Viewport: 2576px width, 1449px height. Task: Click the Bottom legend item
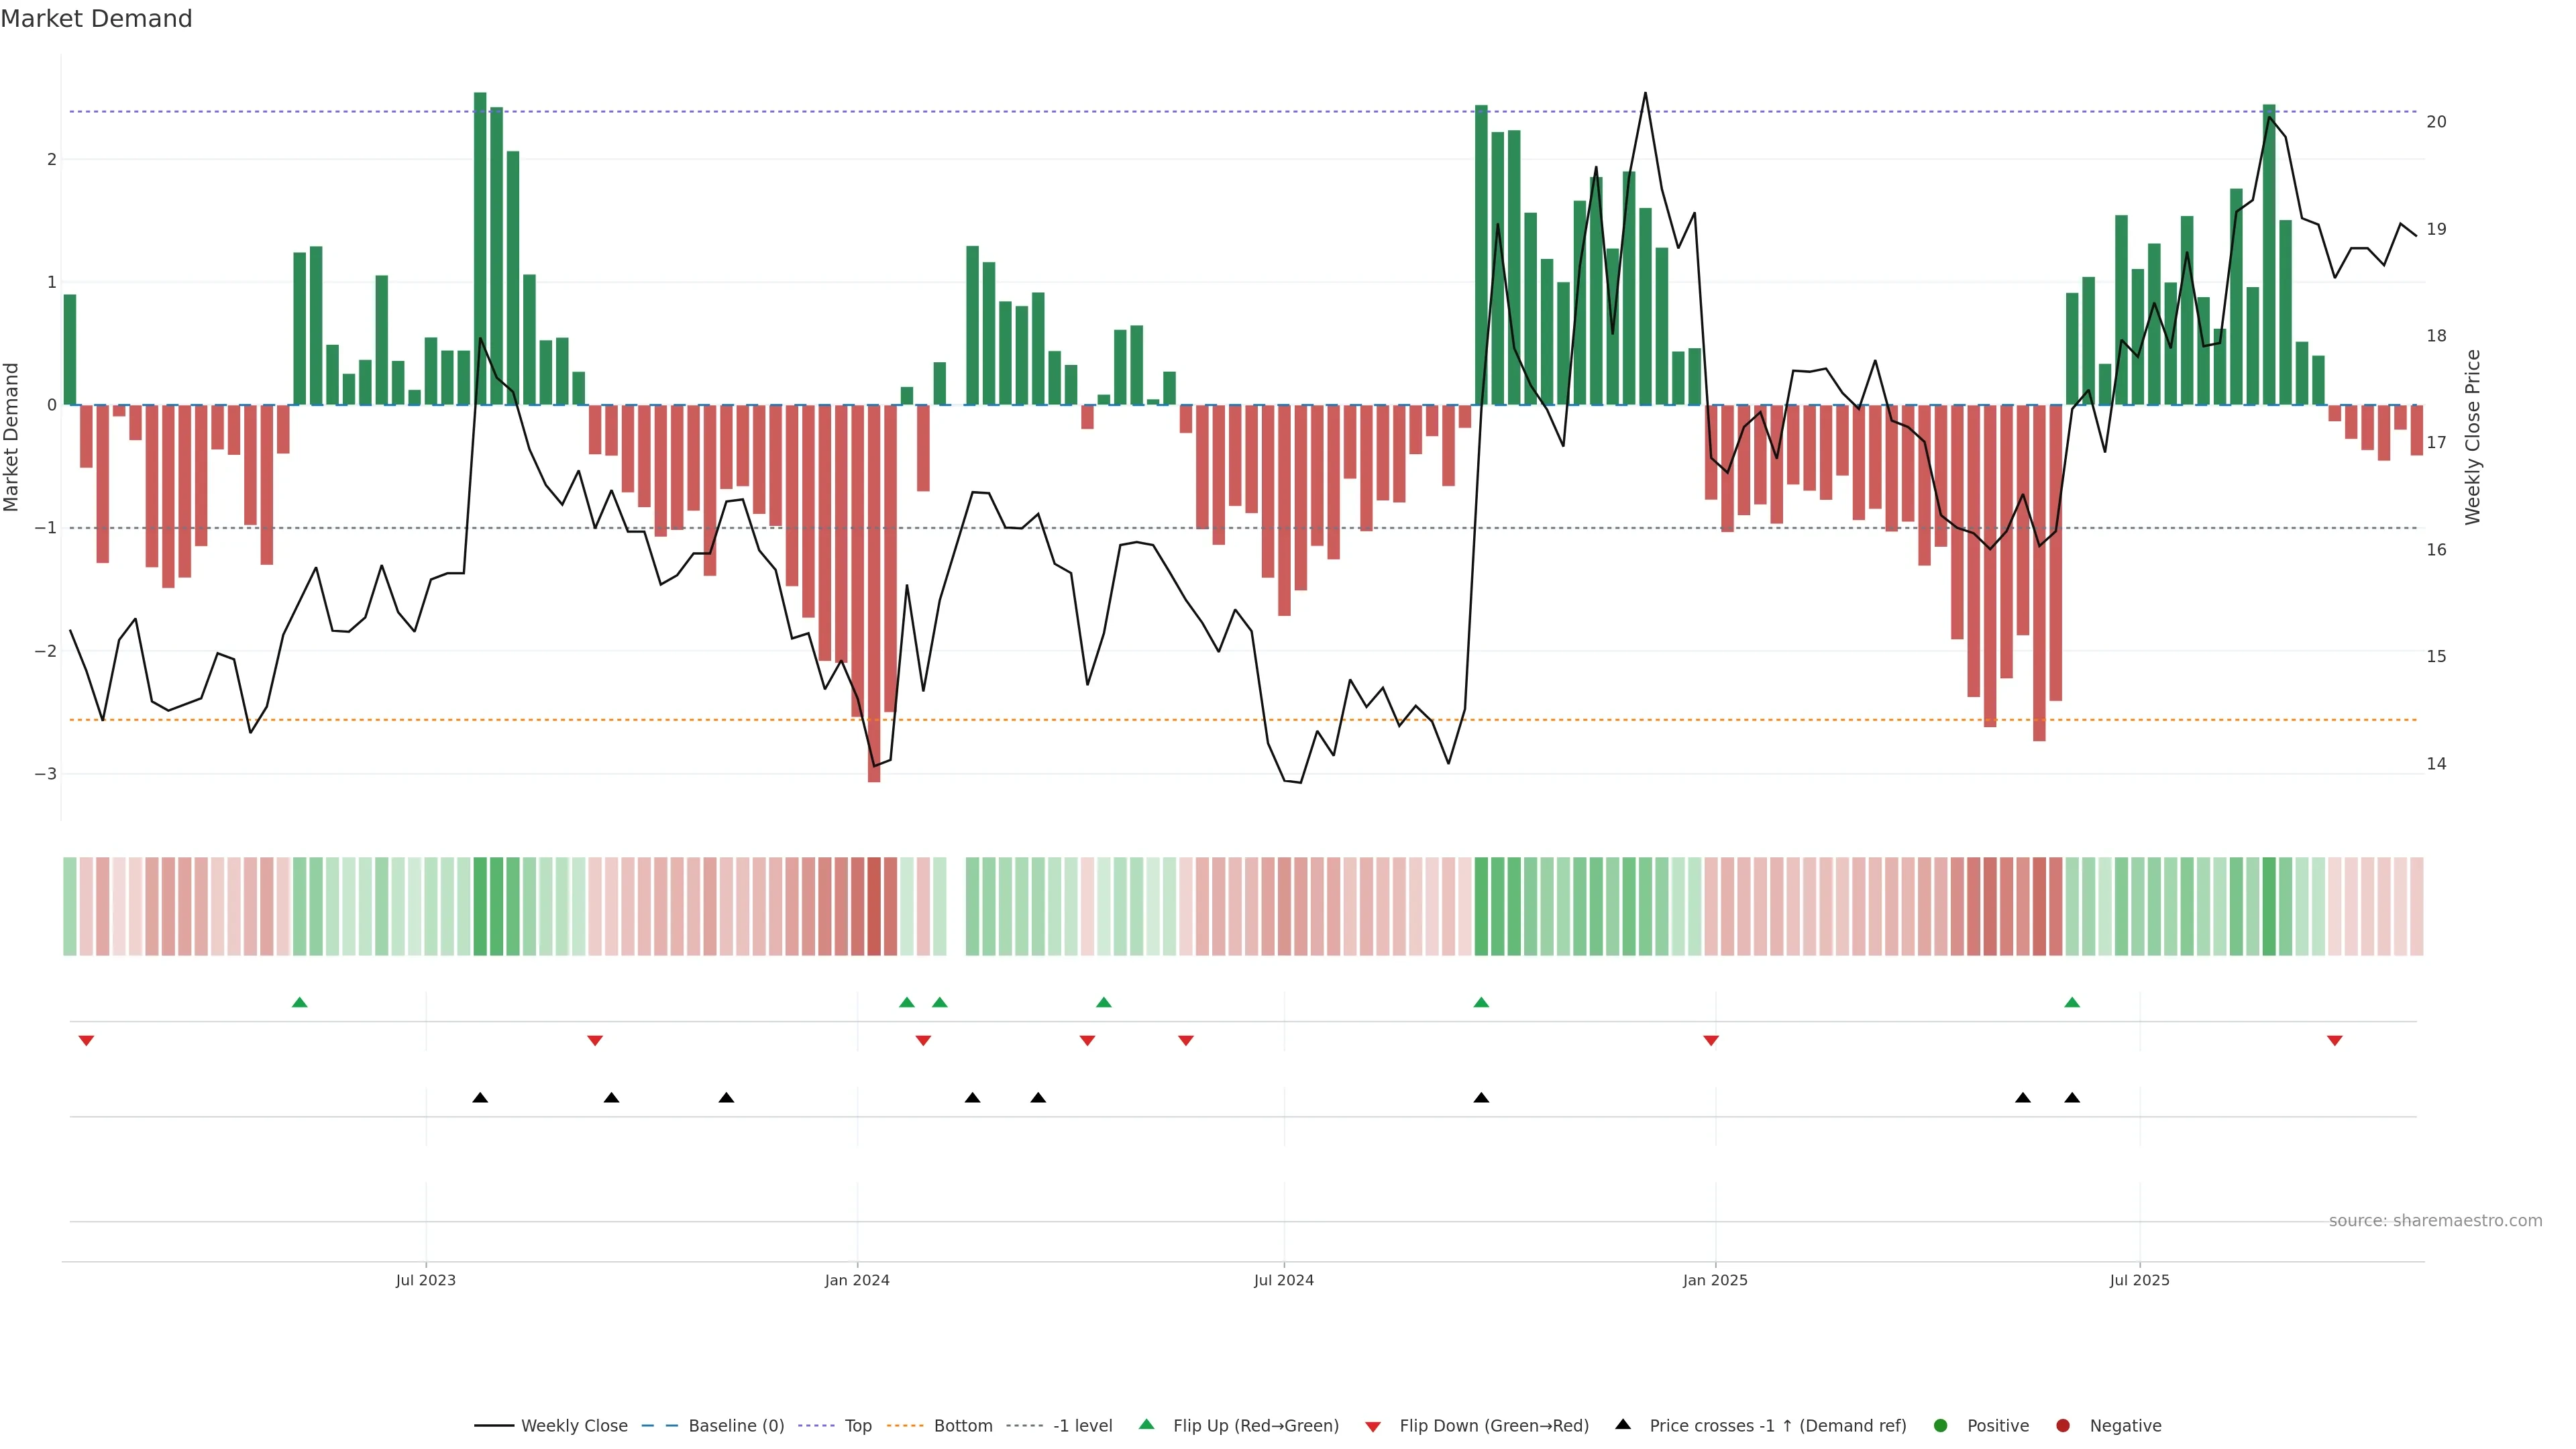[x=962, y=1426]
